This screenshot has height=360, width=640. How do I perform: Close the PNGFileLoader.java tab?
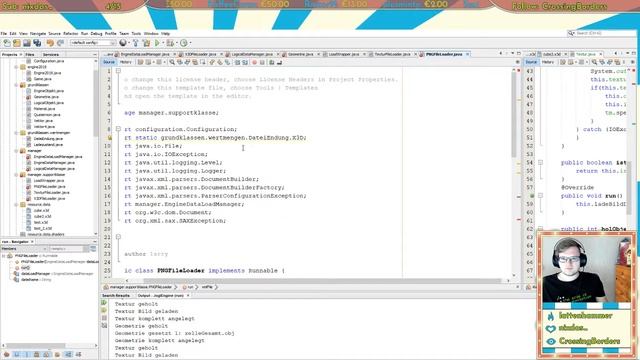(468, 54)
